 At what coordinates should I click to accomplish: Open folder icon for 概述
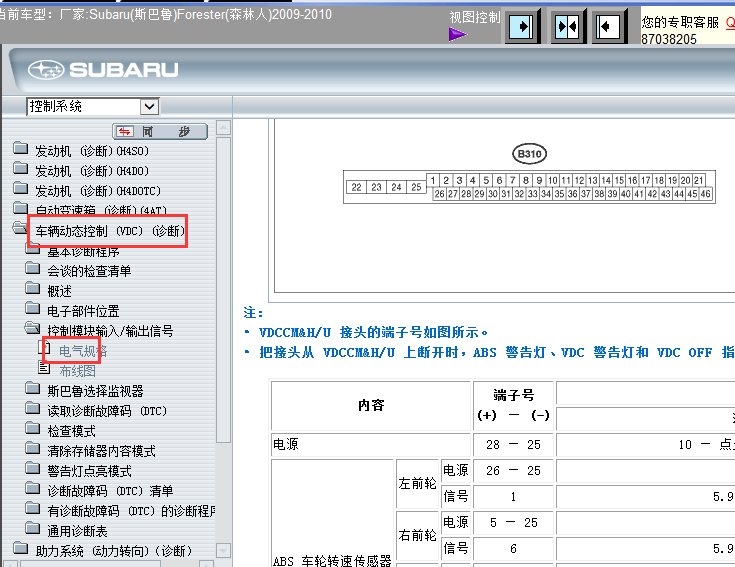click(32, 288)
